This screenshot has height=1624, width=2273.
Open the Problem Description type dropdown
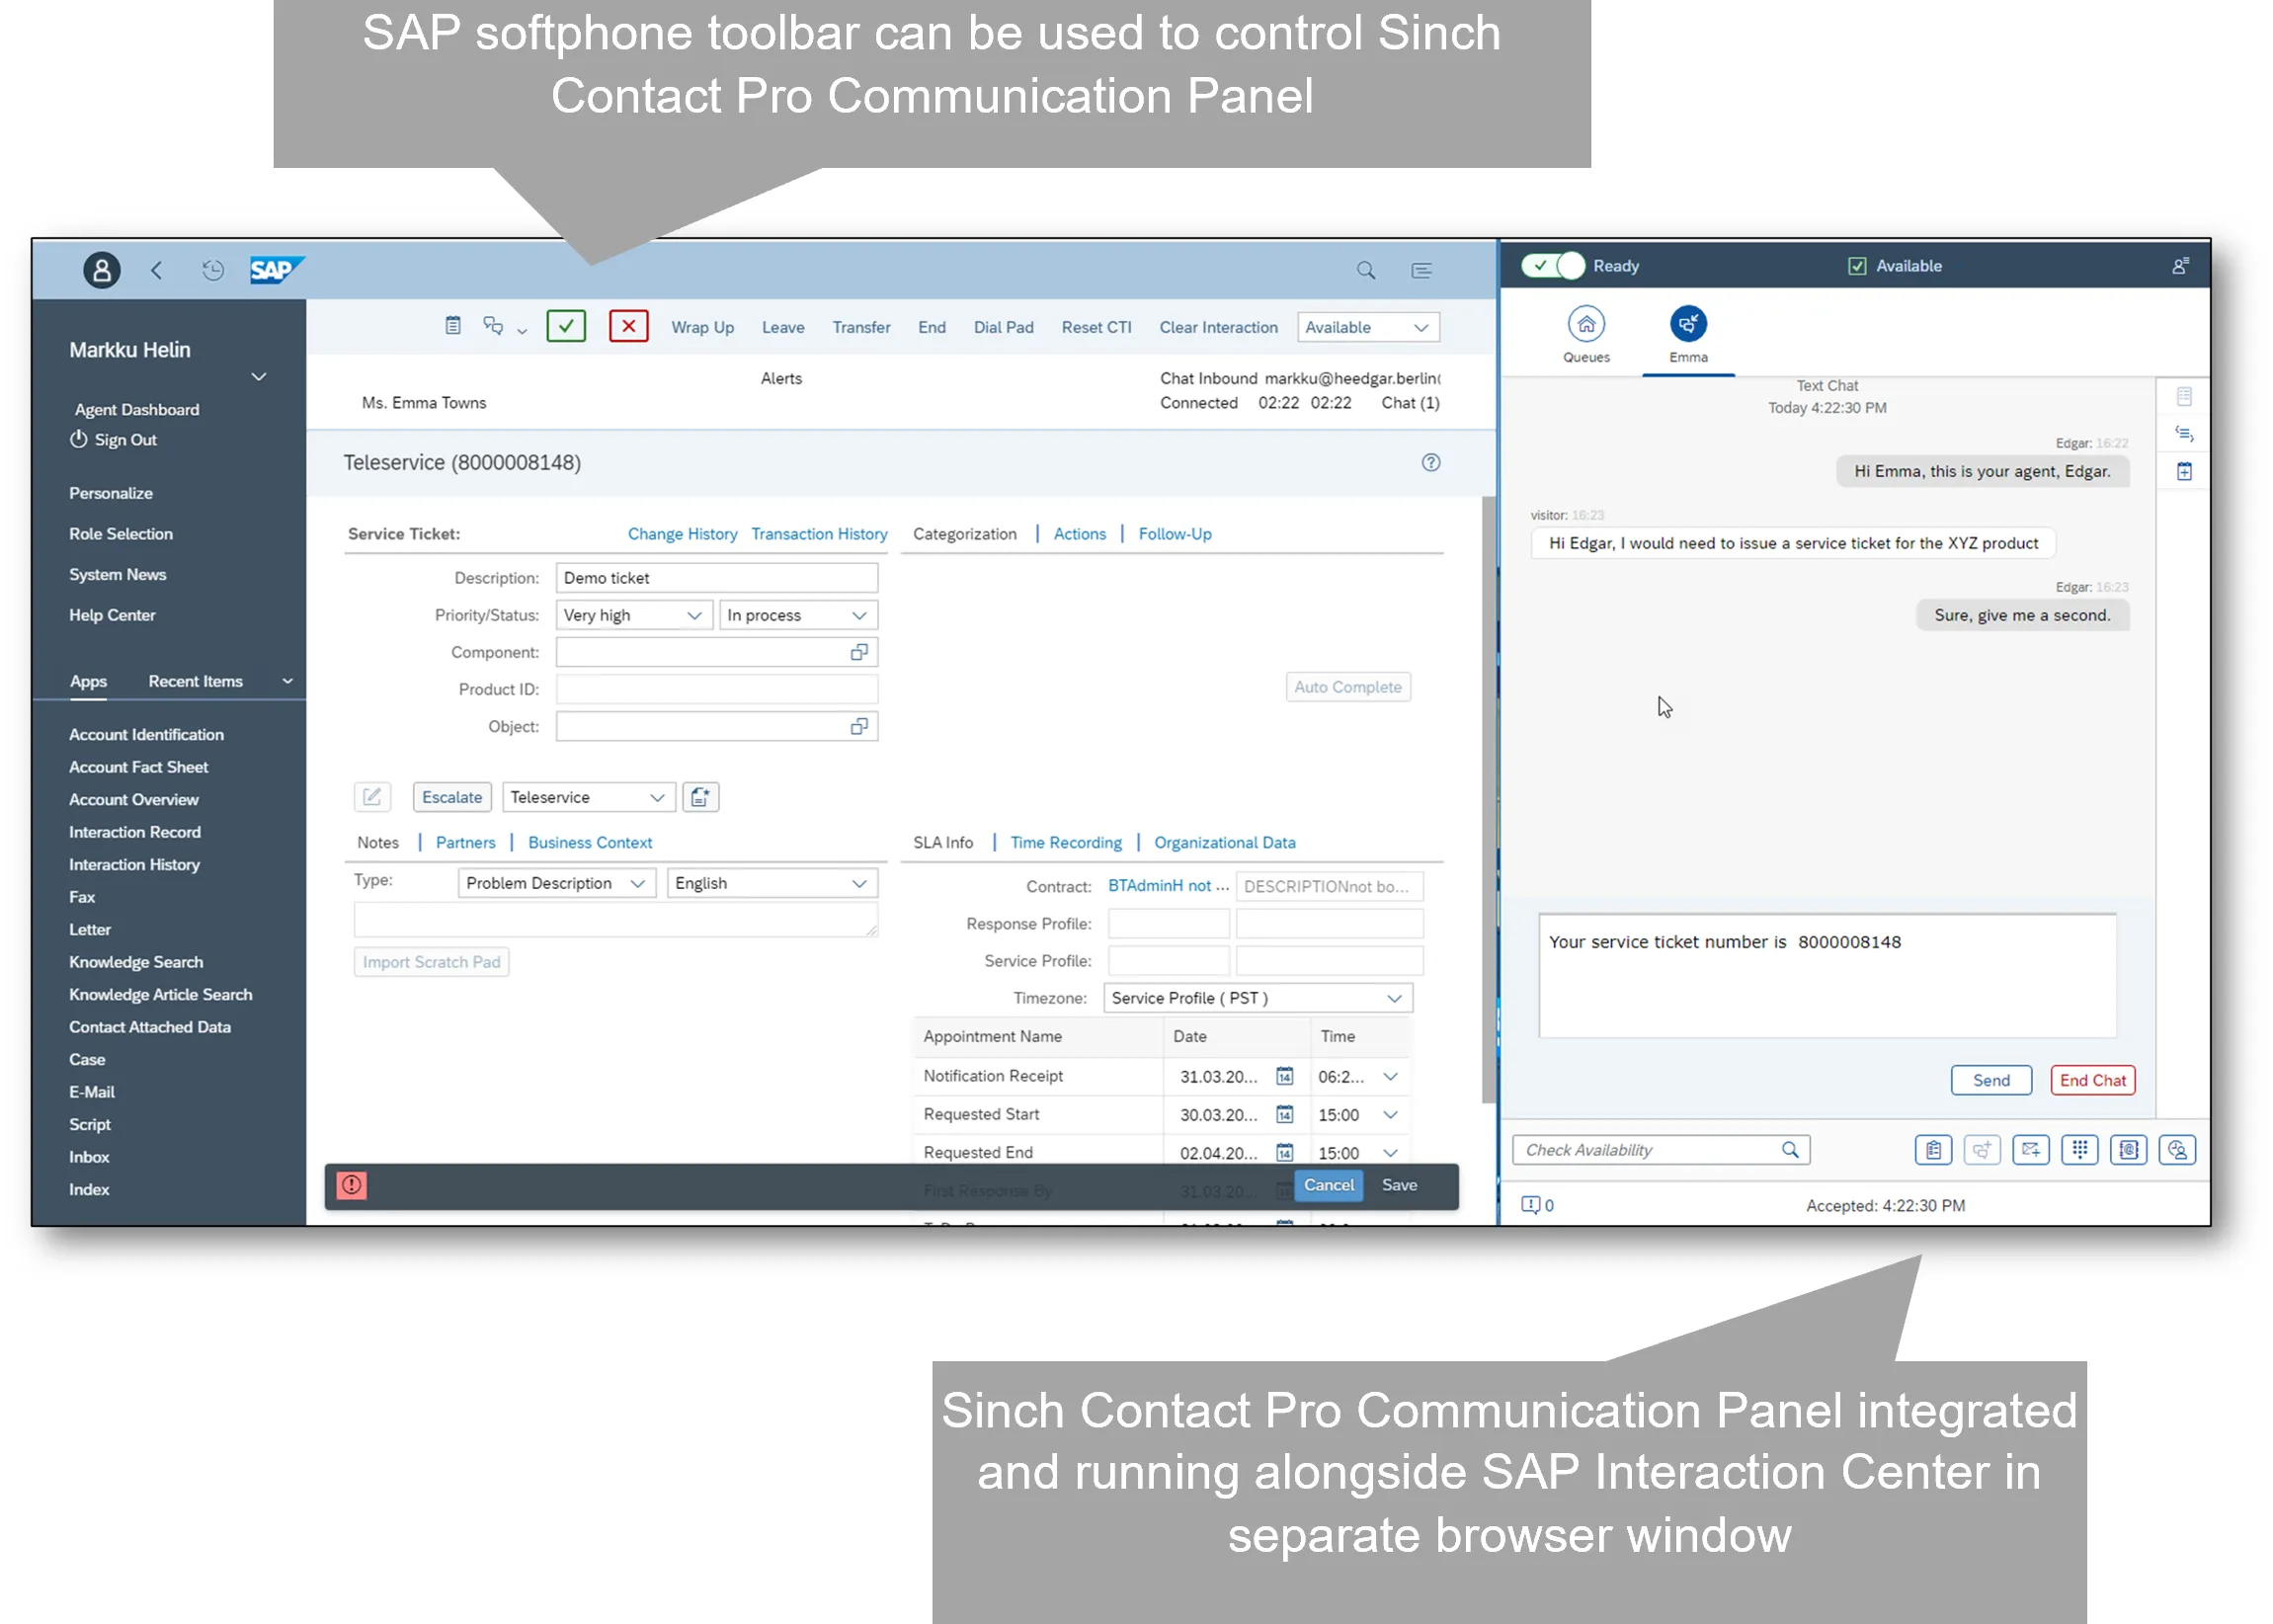(556, 883)
